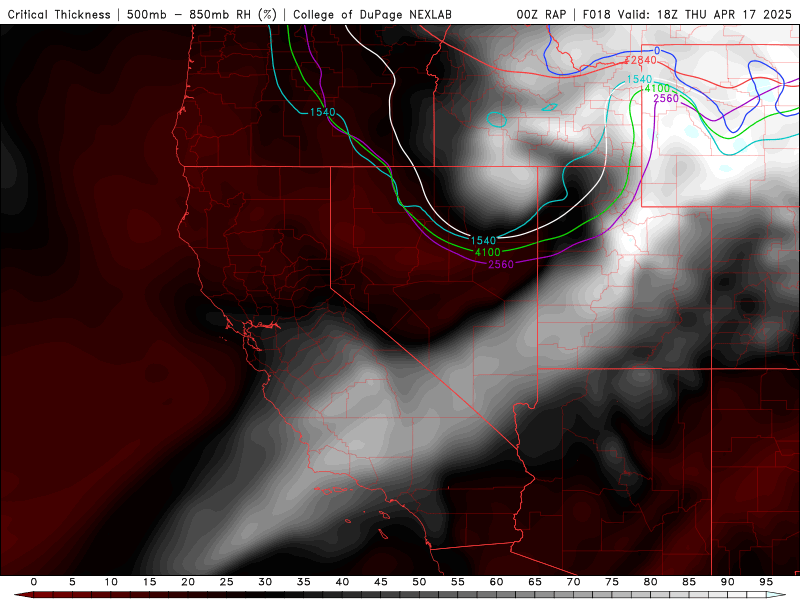Viewport: 800px width, 600px height.
Task: Select the lowest purple "2560" label on the map
Action: point(501,264)
